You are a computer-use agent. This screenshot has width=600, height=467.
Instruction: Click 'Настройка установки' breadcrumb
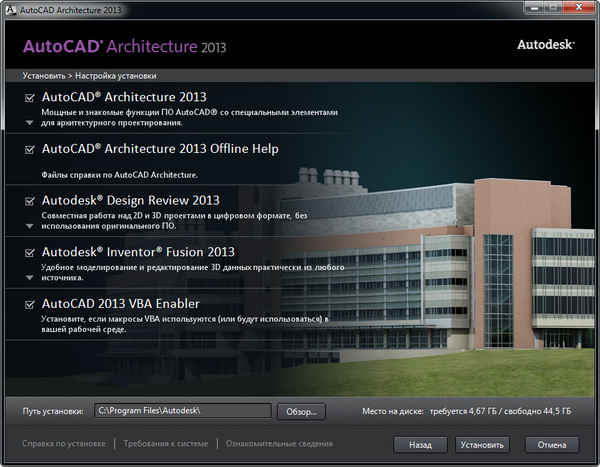(x=113, y=75)
